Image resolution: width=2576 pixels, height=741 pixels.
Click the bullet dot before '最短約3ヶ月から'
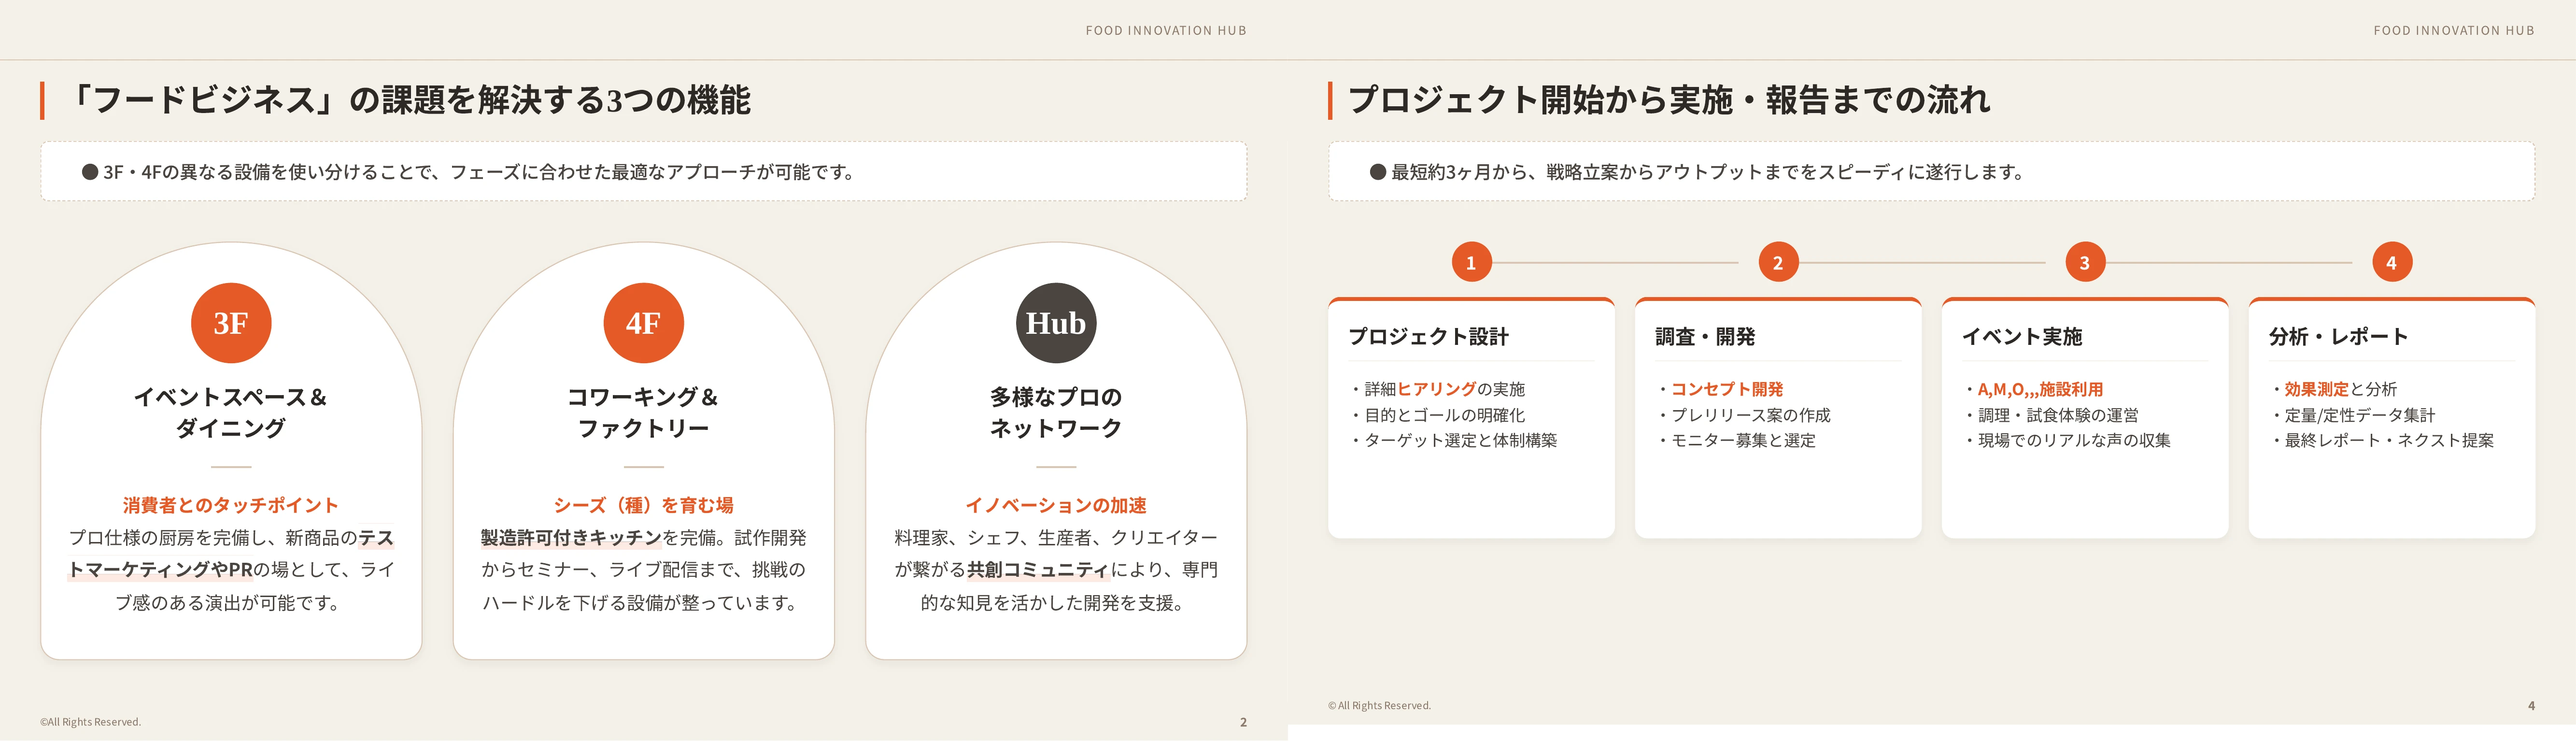coord(1378,172)
